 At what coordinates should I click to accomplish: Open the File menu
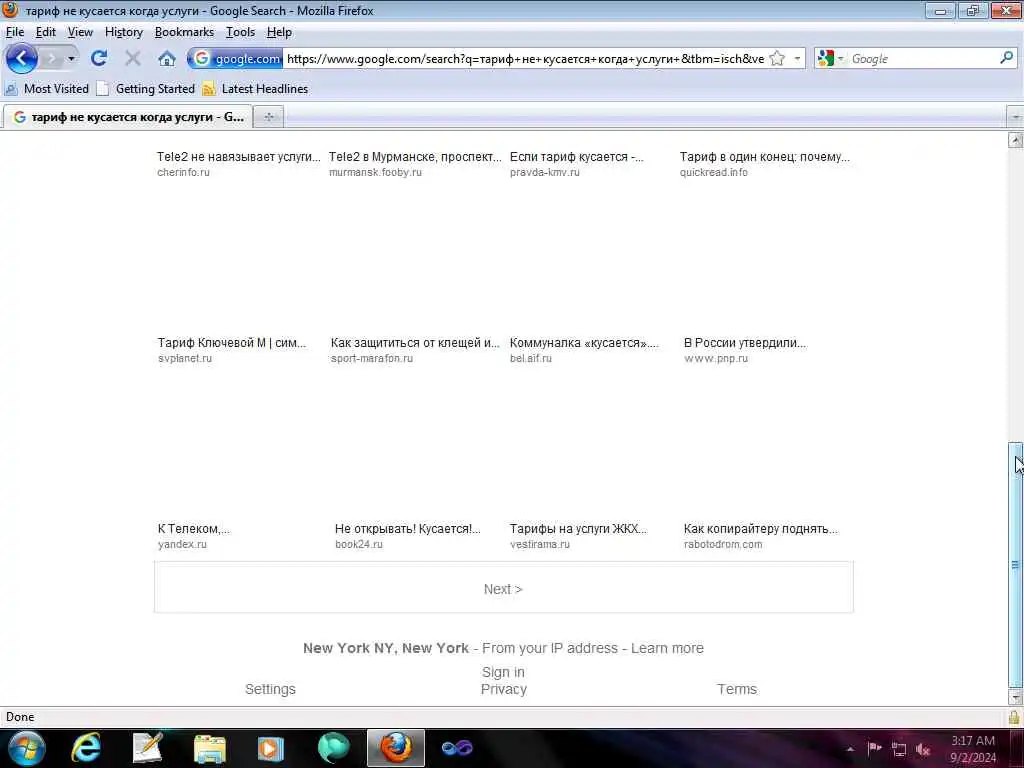pyautogui.click(x=15, y=32)
